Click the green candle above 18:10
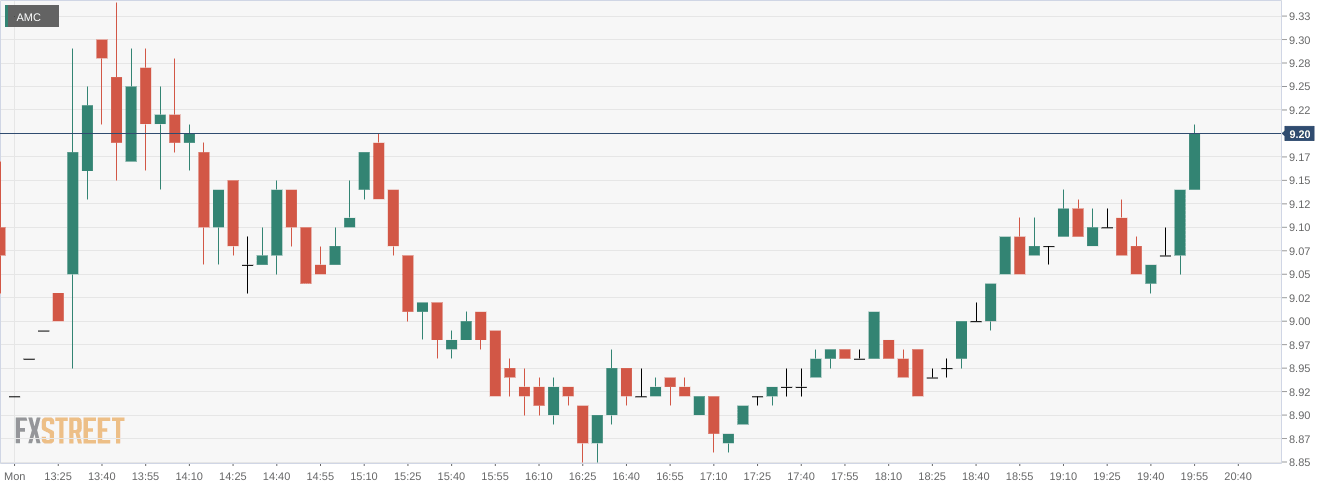Screen dimensions: 1340x489 [874, 334]
